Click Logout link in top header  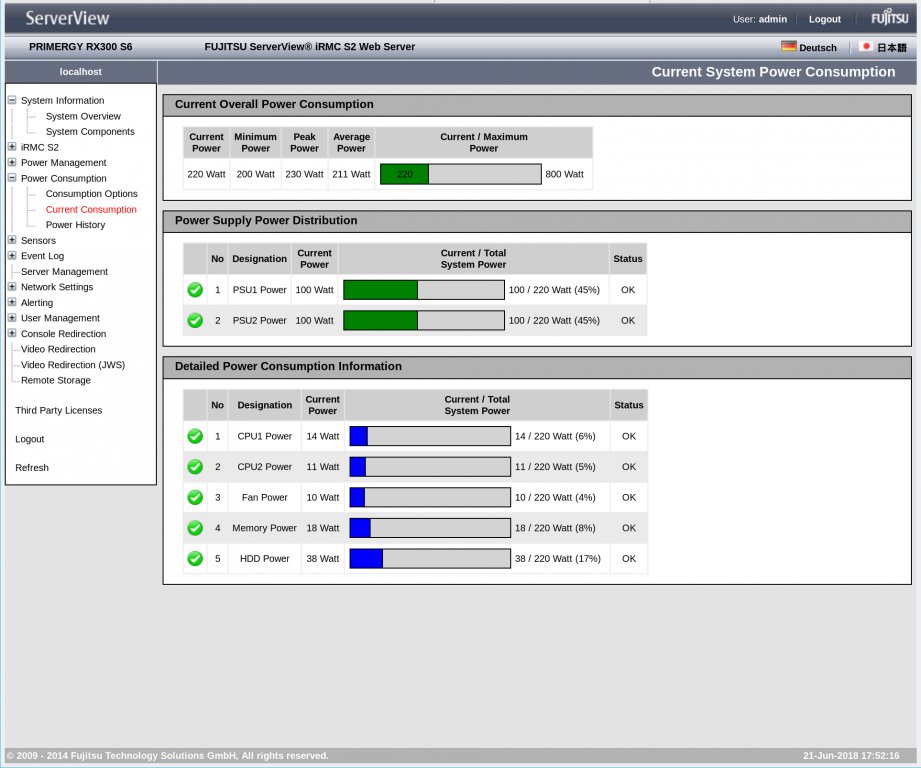coord(824,19)
